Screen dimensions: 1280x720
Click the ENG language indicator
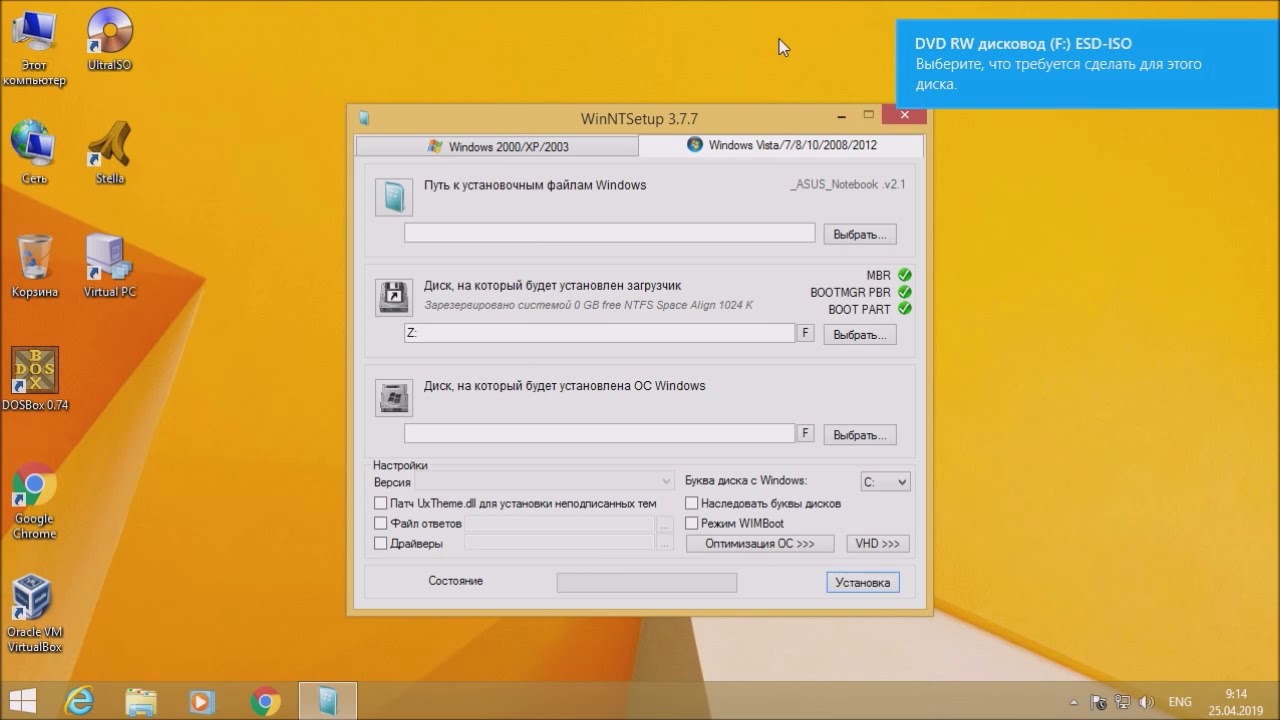pyautogui.click(x=1180, y=702)
